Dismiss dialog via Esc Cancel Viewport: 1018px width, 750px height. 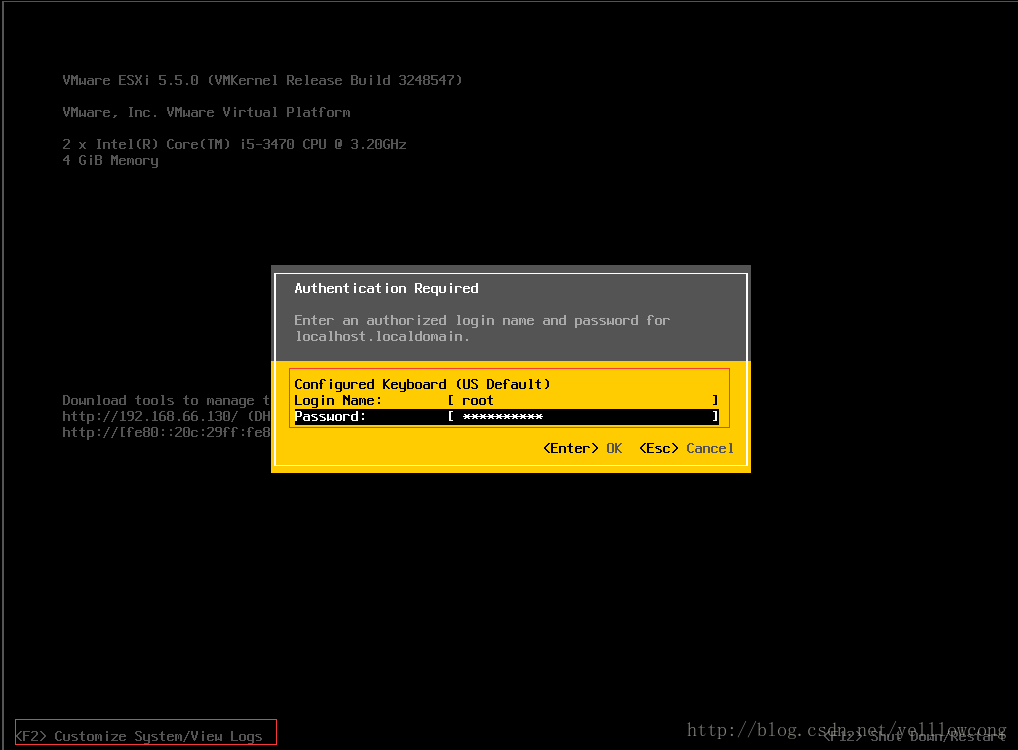[686, 448]
